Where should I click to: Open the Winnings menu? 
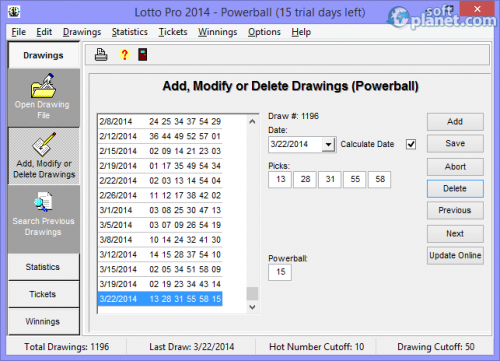click(218, 32)
